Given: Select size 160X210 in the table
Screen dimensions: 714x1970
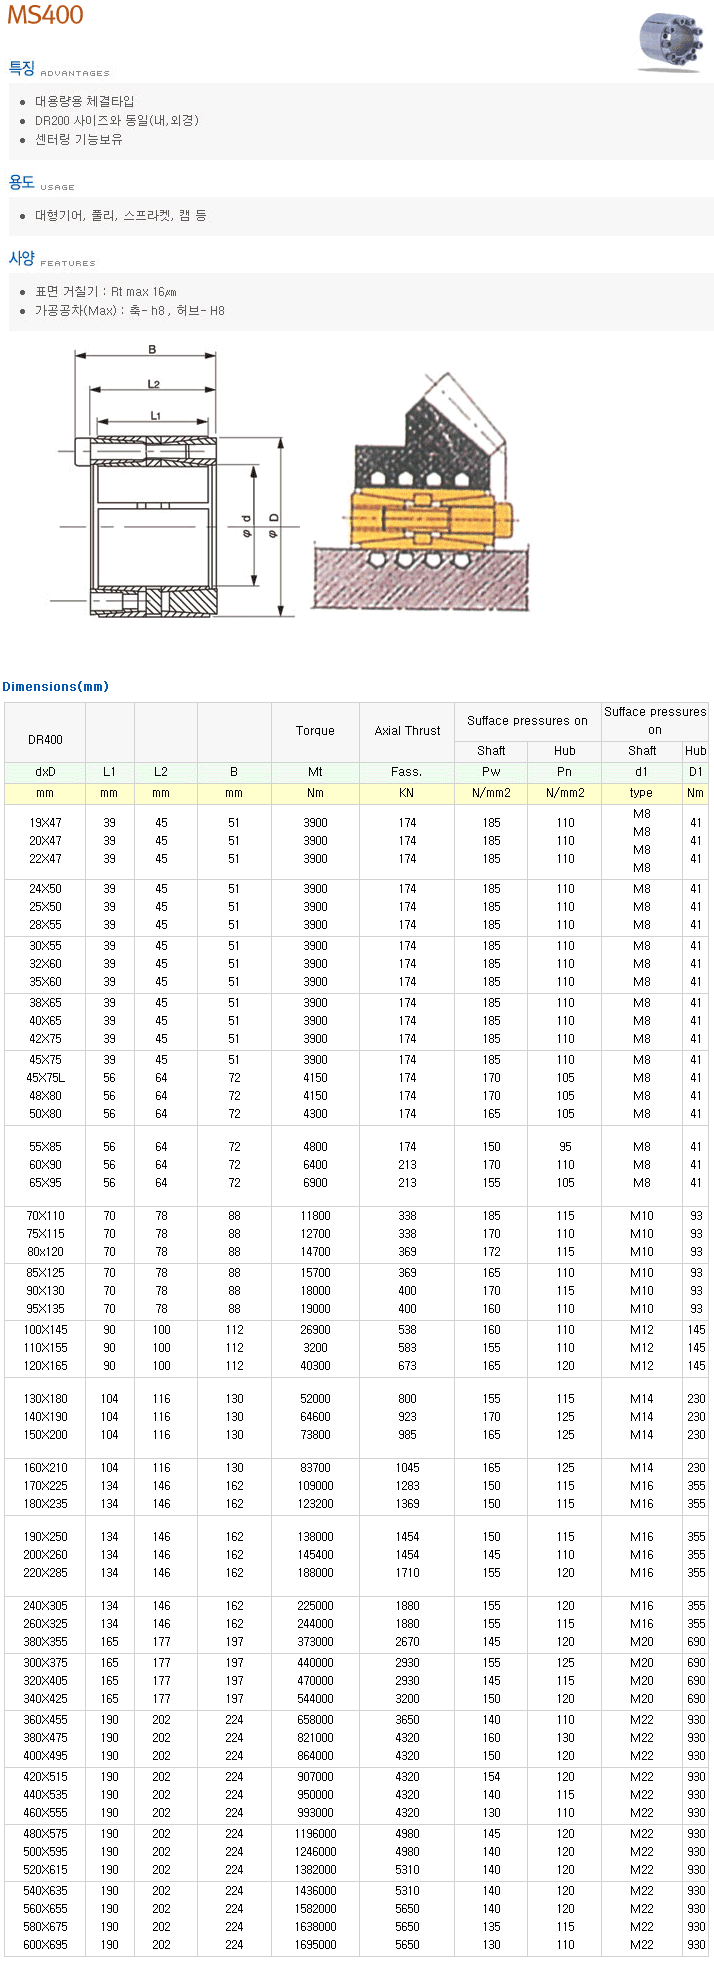Looking at the screenshot, I should (x=45, y=1468).
